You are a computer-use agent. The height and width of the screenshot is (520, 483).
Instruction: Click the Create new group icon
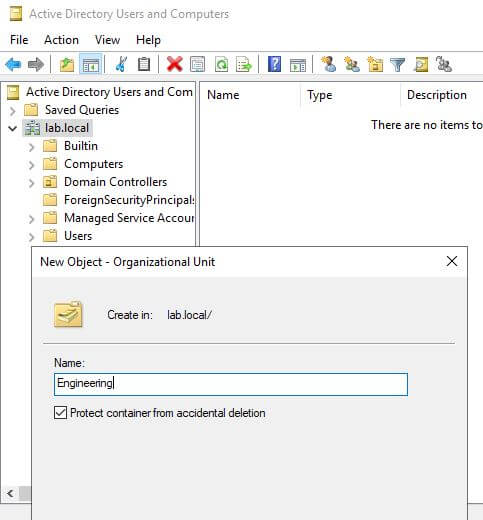coord(352,64)
